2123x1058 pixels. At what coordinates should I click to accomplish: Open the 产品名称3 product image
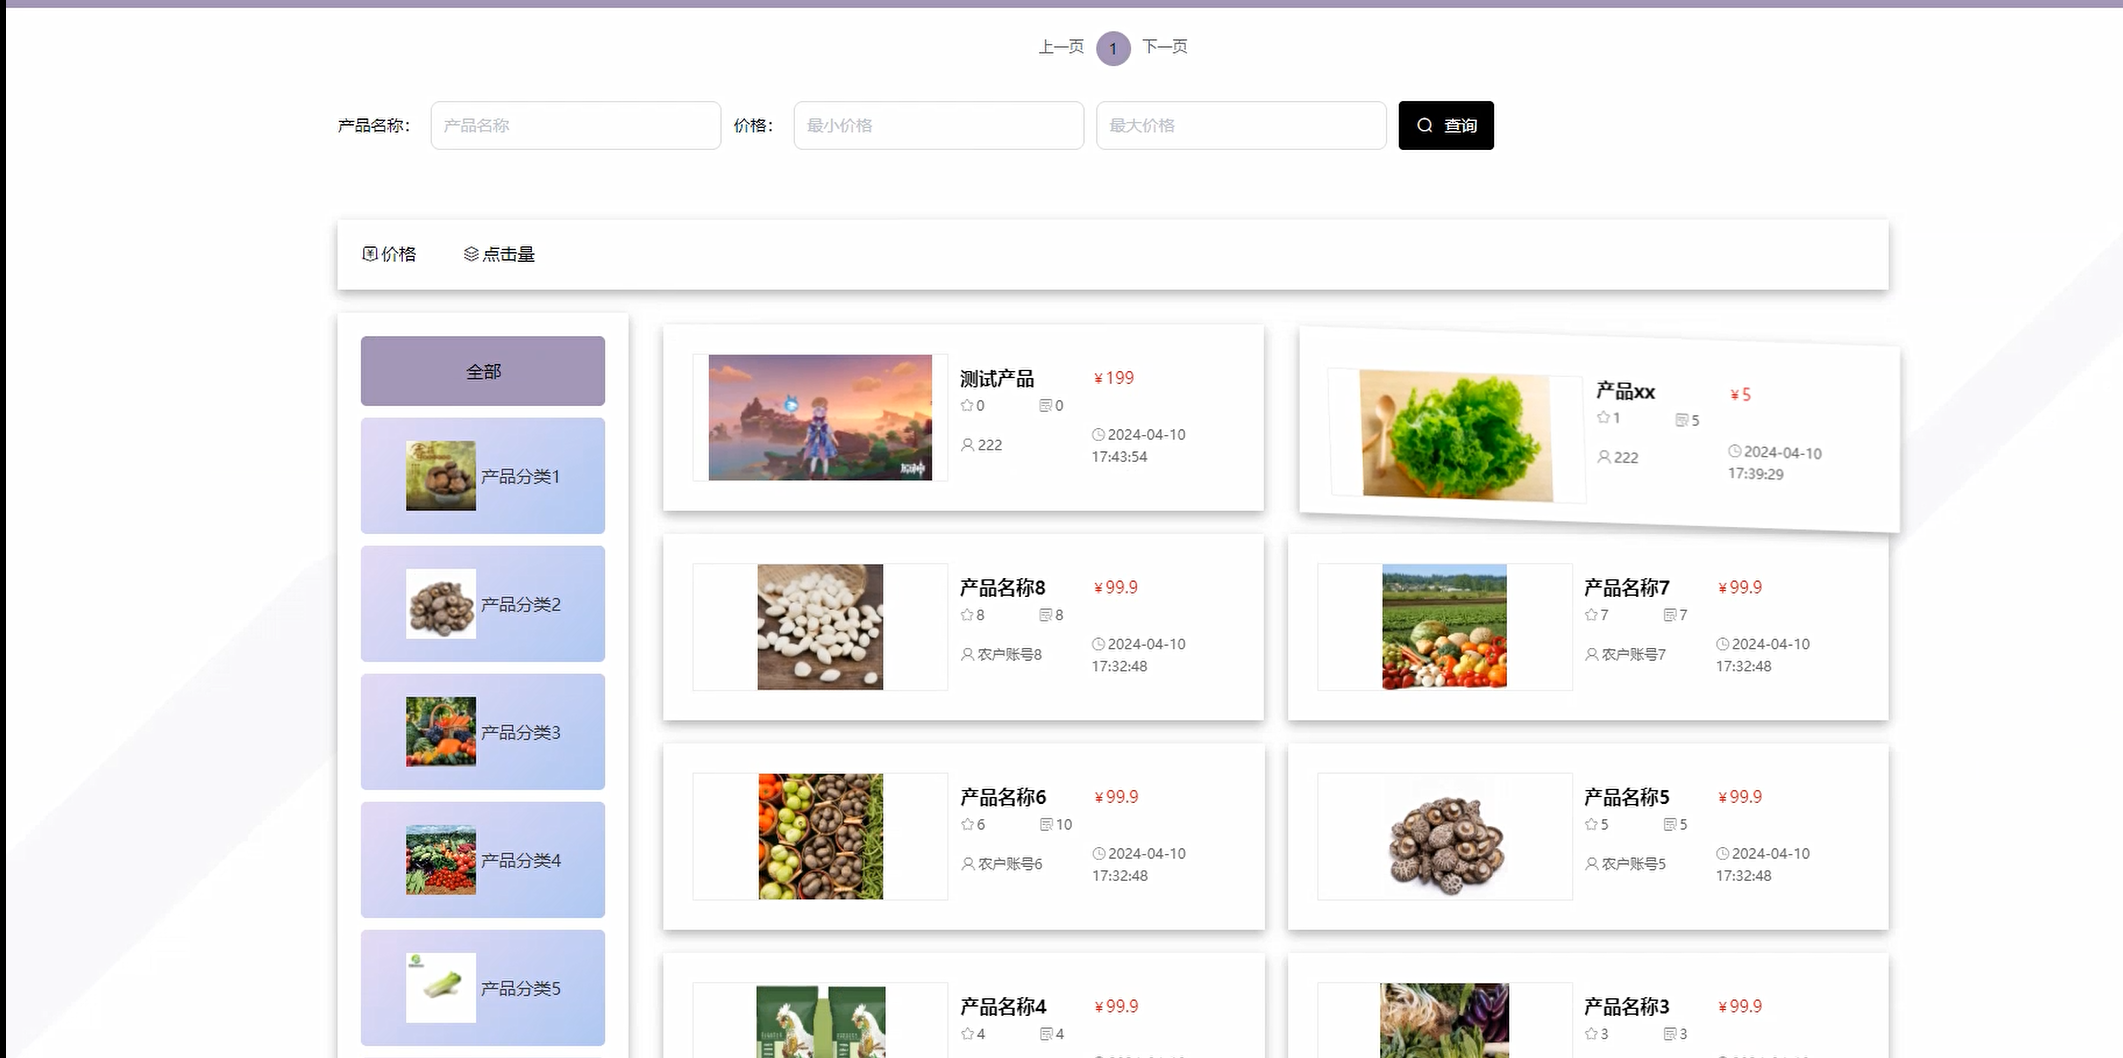[1444, 1020]
